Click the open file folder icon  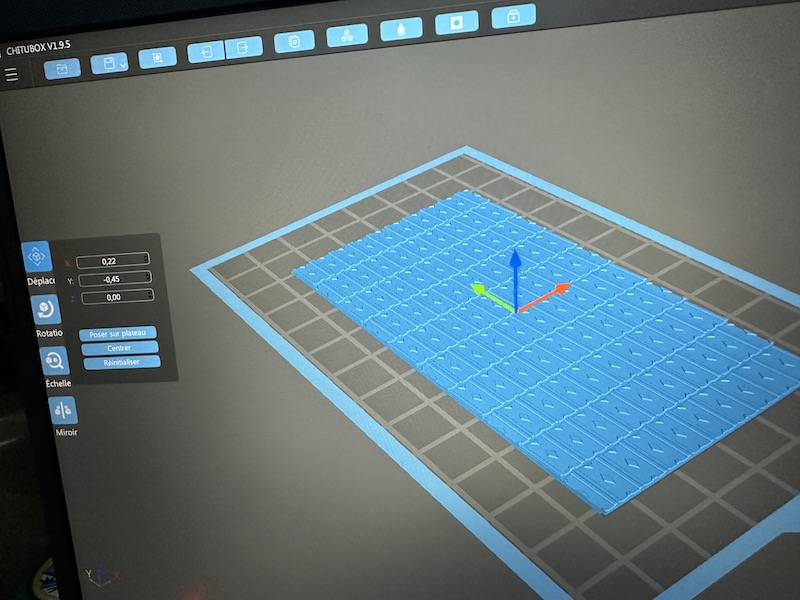(x=62, y=68)
